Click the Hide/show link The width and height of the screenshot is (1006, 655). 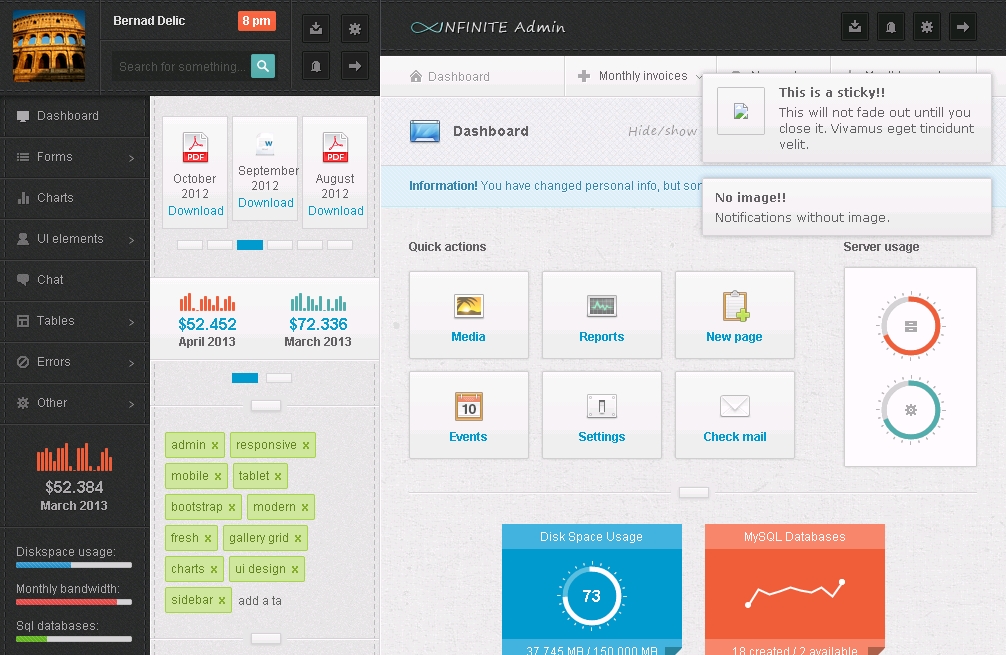coord(661,131)
